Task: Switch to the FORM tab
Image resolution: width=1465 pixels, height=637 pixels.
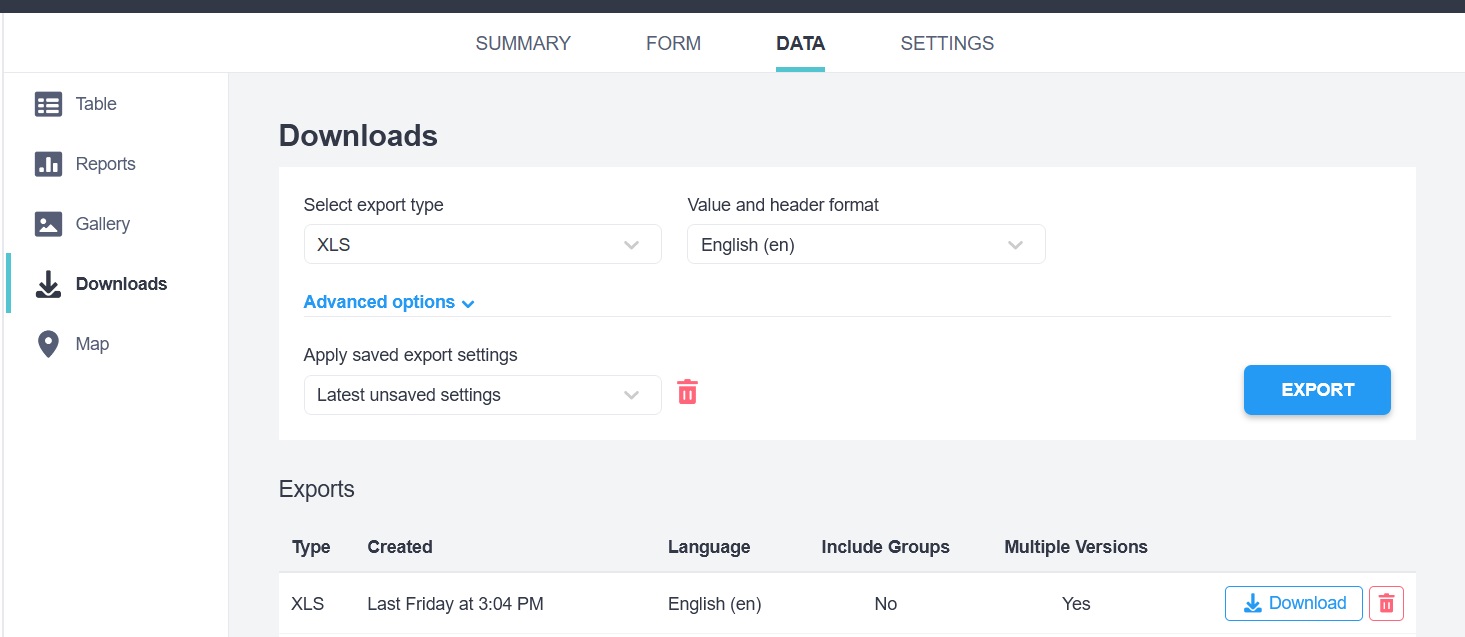Action: tap(673, 43)
